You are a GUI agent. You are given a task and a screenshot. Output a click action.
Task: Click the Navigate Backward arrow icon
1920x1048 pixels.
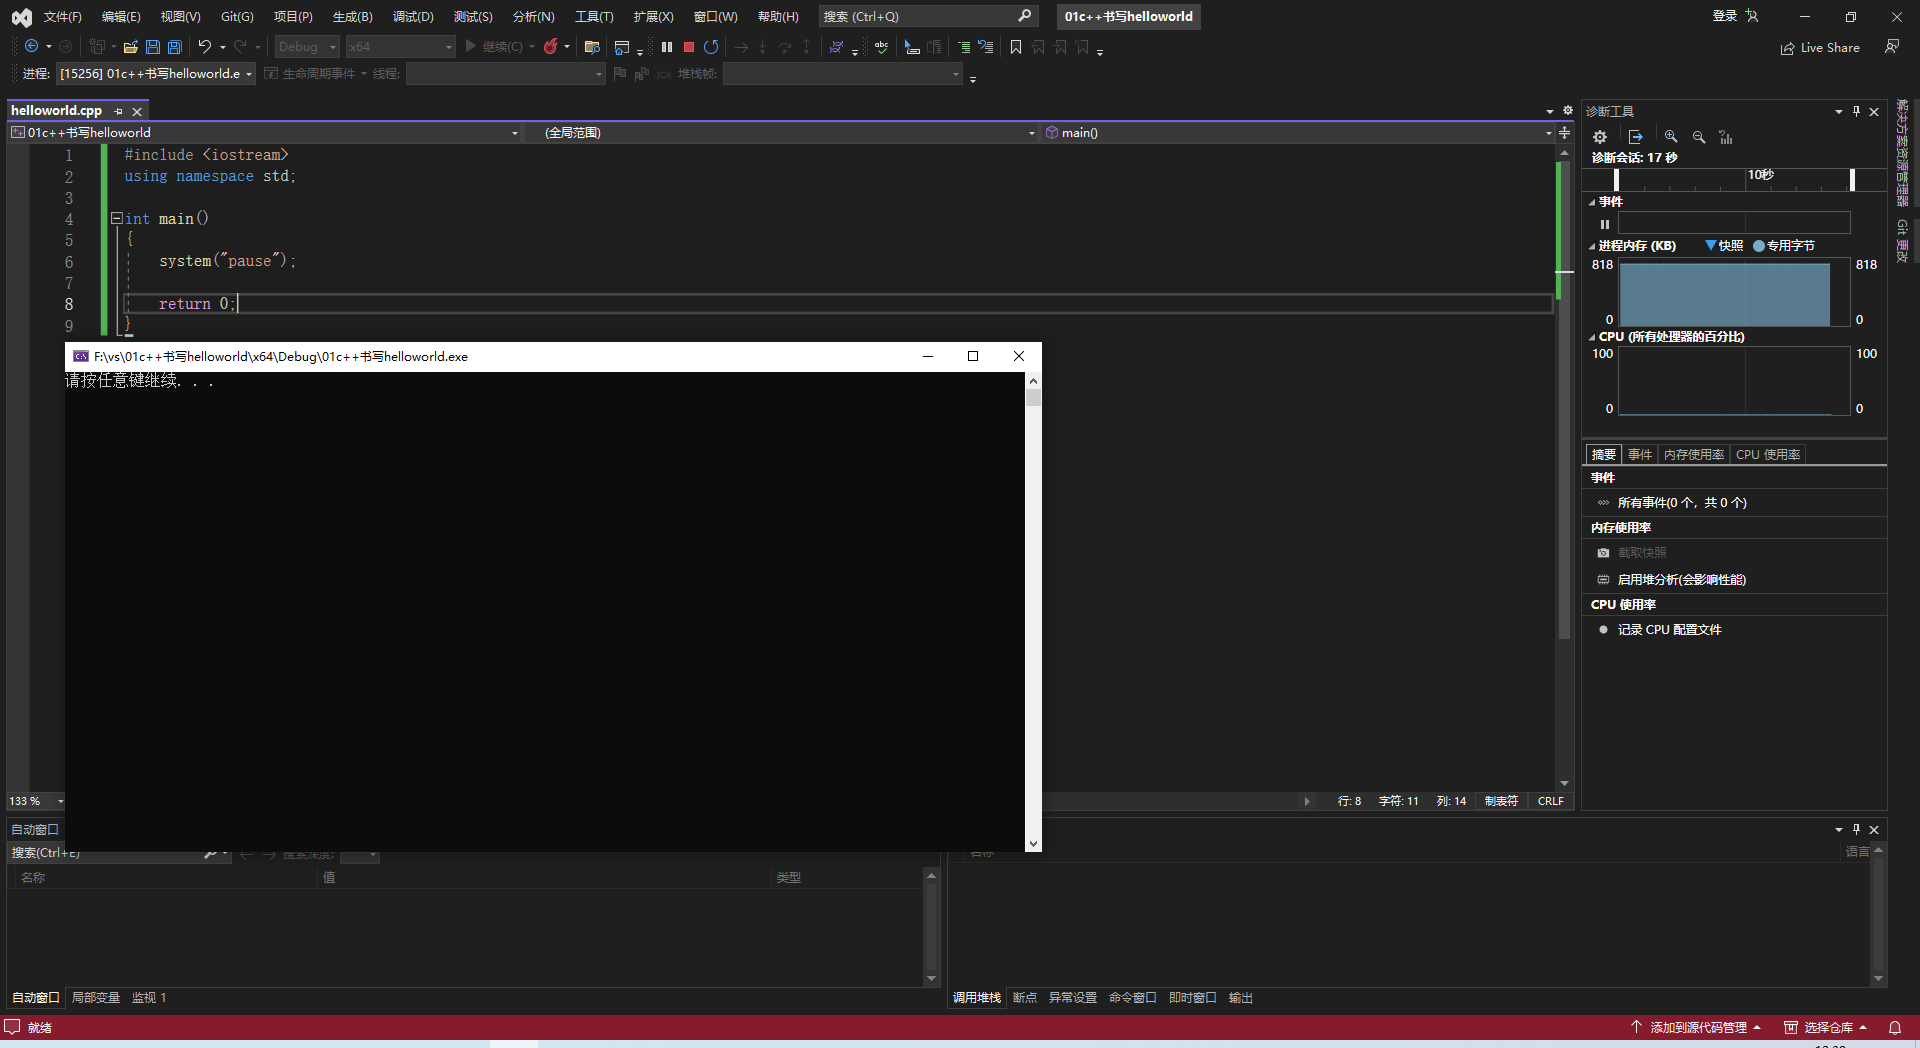(x=31, y=47)
